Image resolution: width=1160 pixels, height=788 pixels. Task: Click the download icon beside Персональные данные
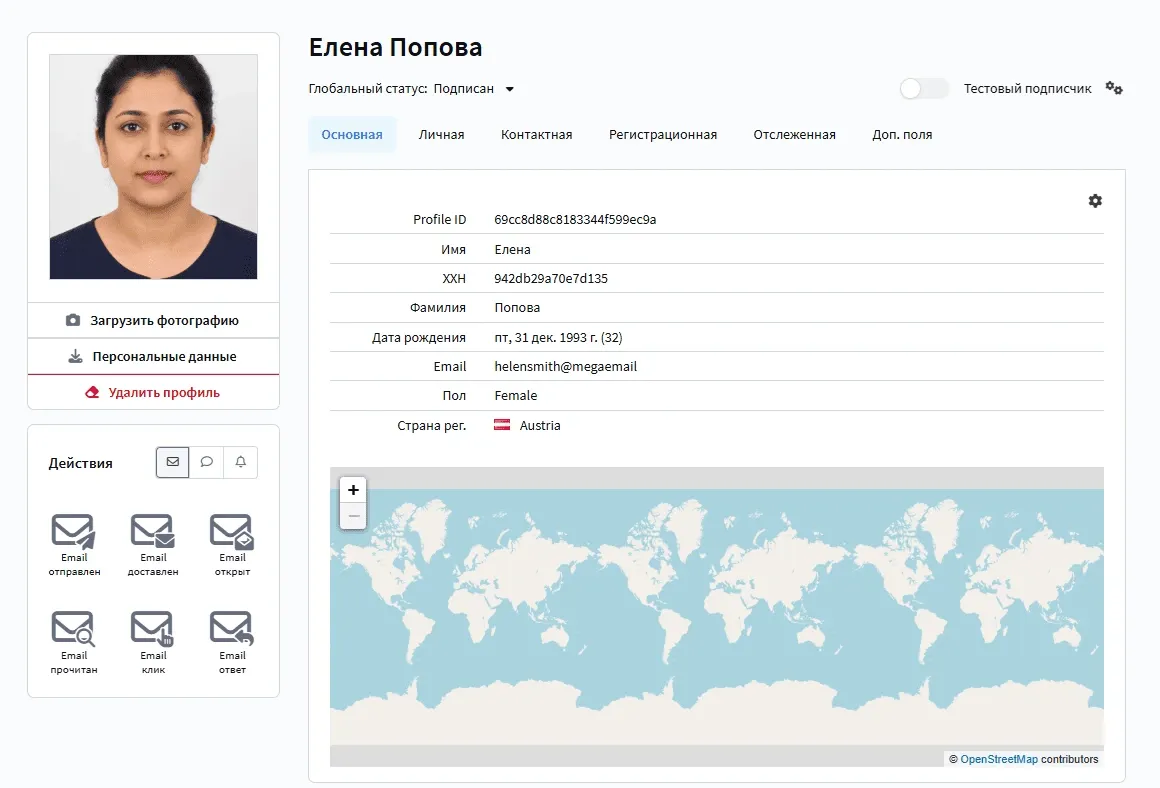(75, 357)
